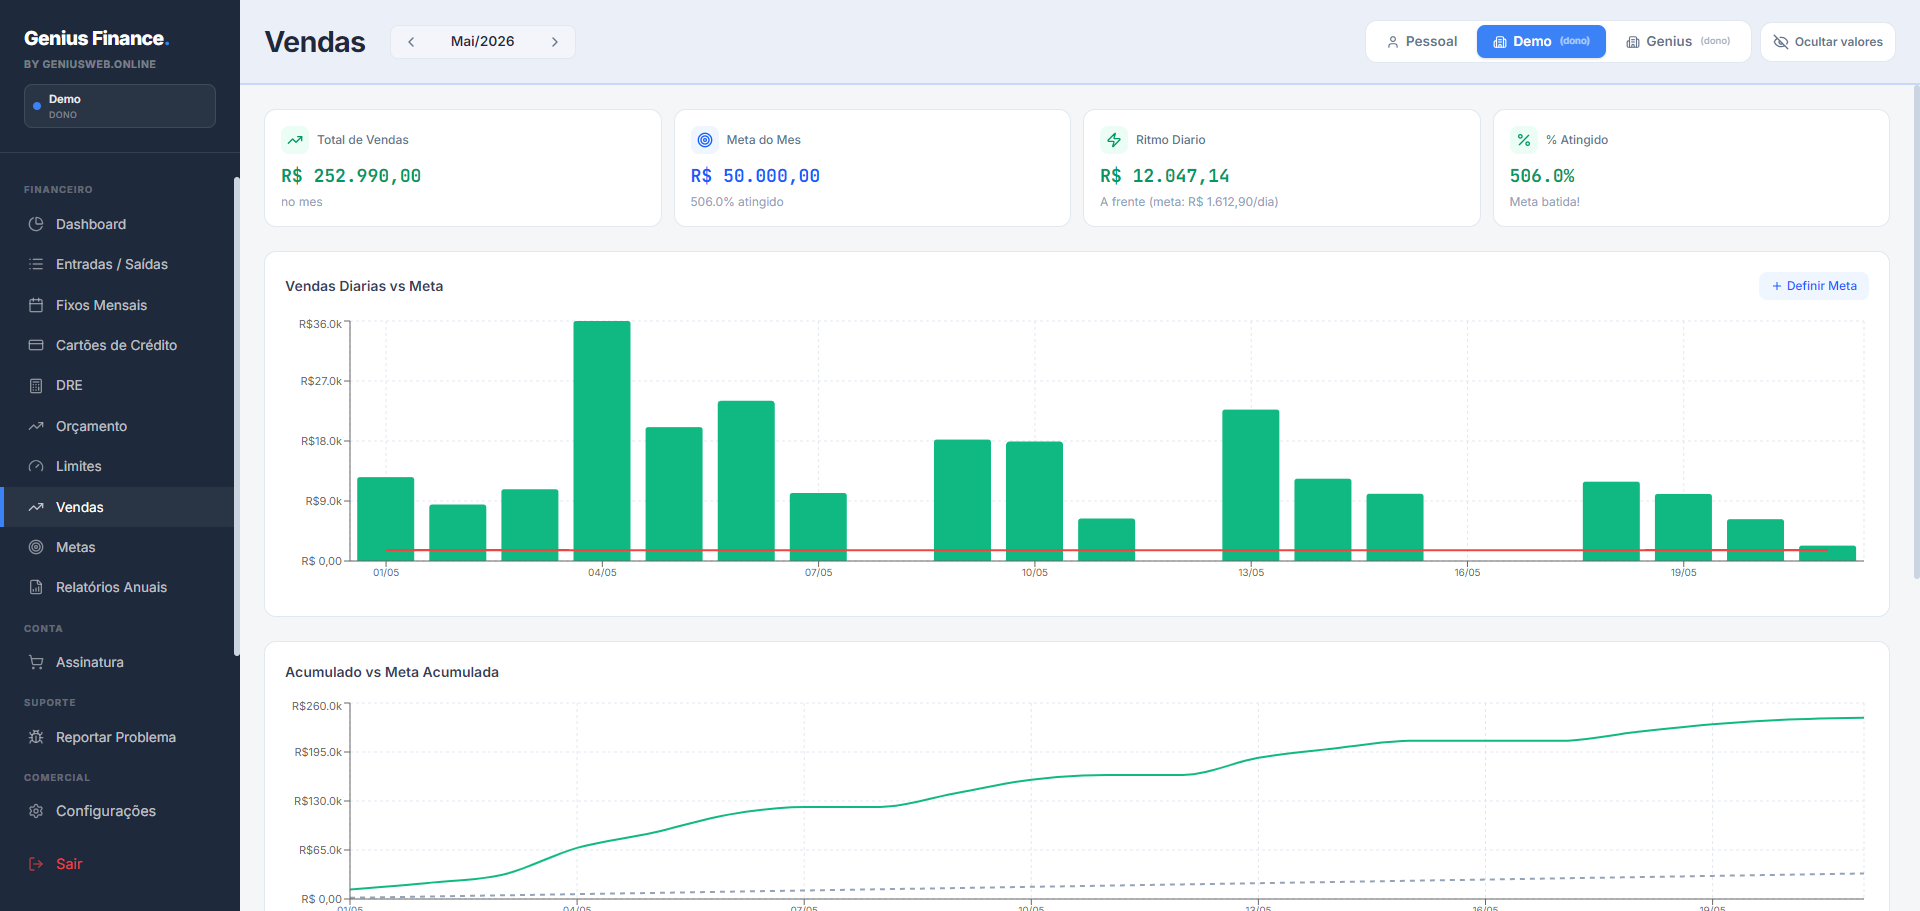Go to previous month with left chevron

pos(411,42)
